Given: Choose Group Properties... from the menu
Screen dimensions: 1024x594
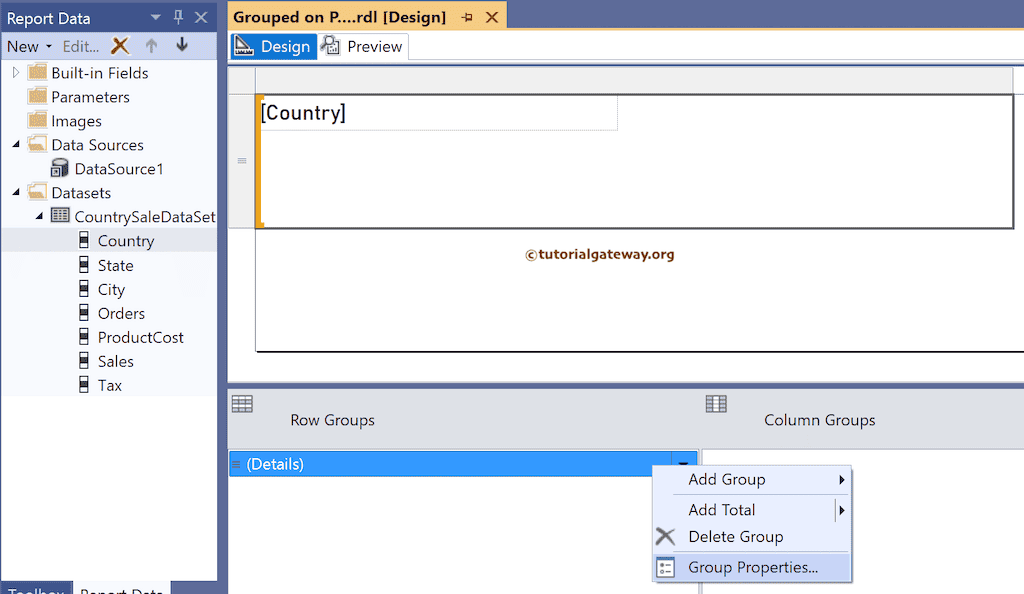Looking at the screenshot, I should coord(752,567).
